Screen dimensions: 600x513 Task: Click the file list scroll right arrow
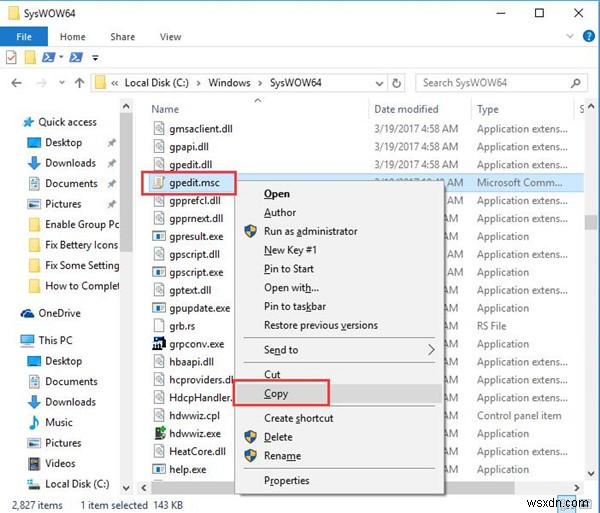576,488
